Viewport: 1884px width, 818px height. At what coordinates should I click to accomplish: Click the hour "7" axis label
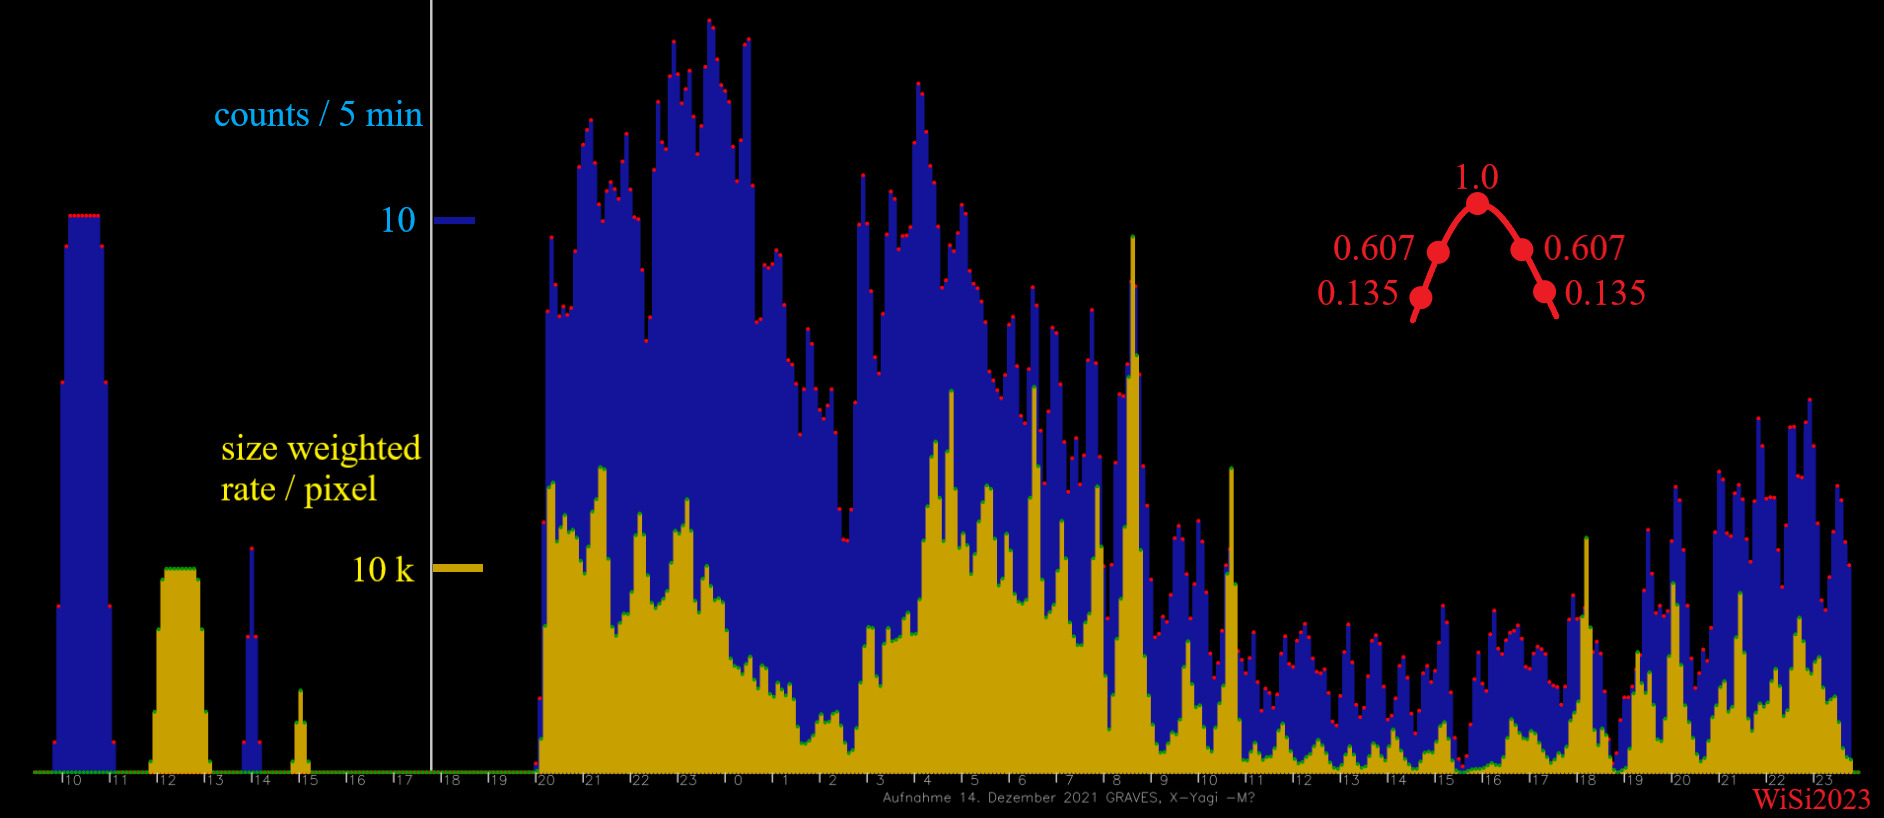(1069, 780)
